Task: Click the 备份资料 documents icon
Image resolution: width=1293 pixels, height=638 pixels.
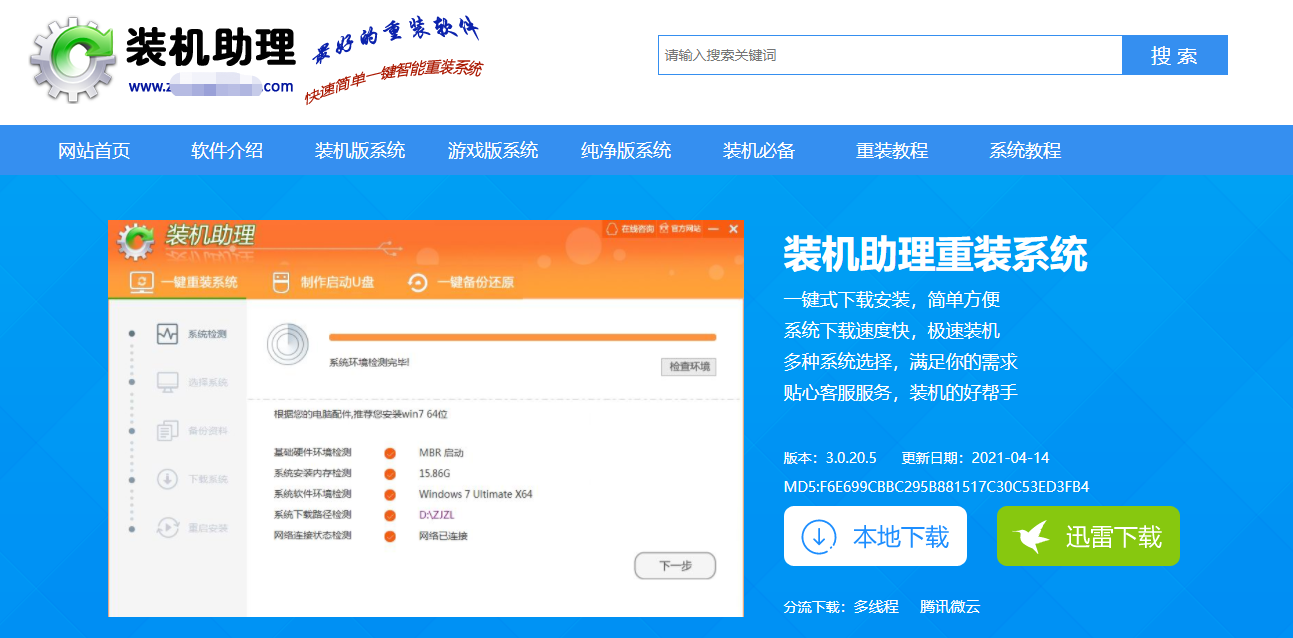Action: click(167, 431)
